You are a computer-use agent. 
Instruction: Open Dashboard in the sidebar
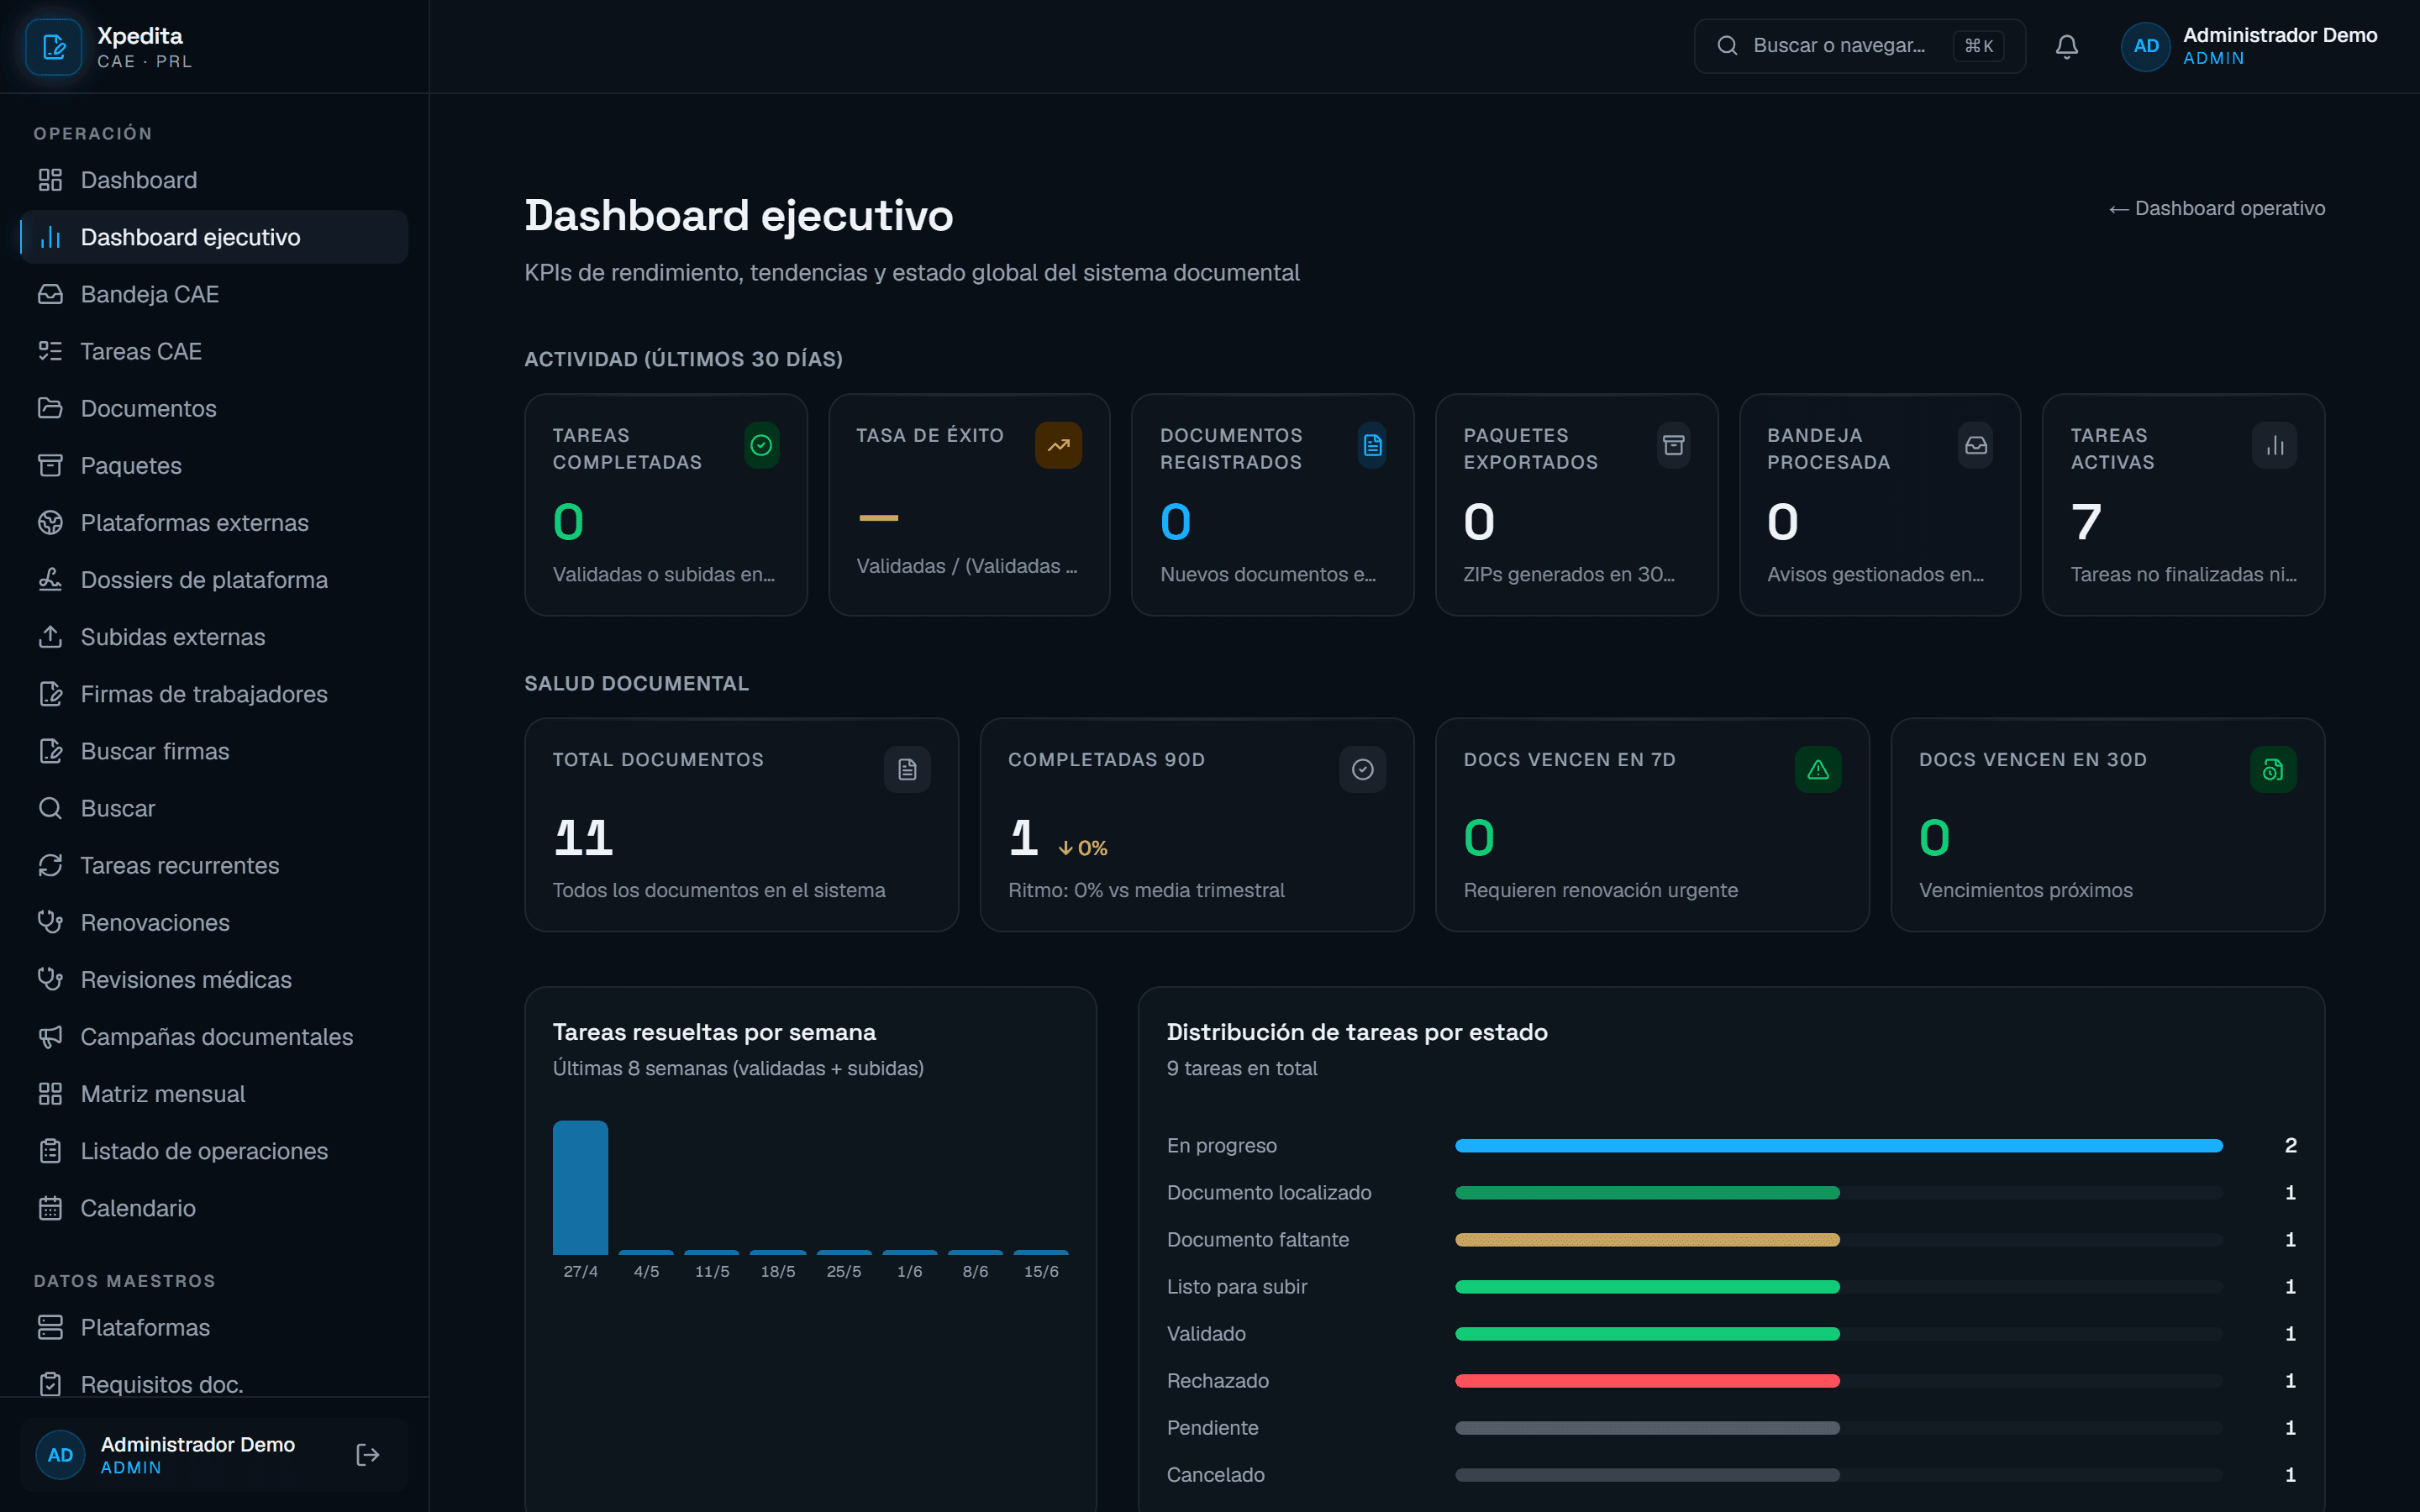tap(214, 180)
